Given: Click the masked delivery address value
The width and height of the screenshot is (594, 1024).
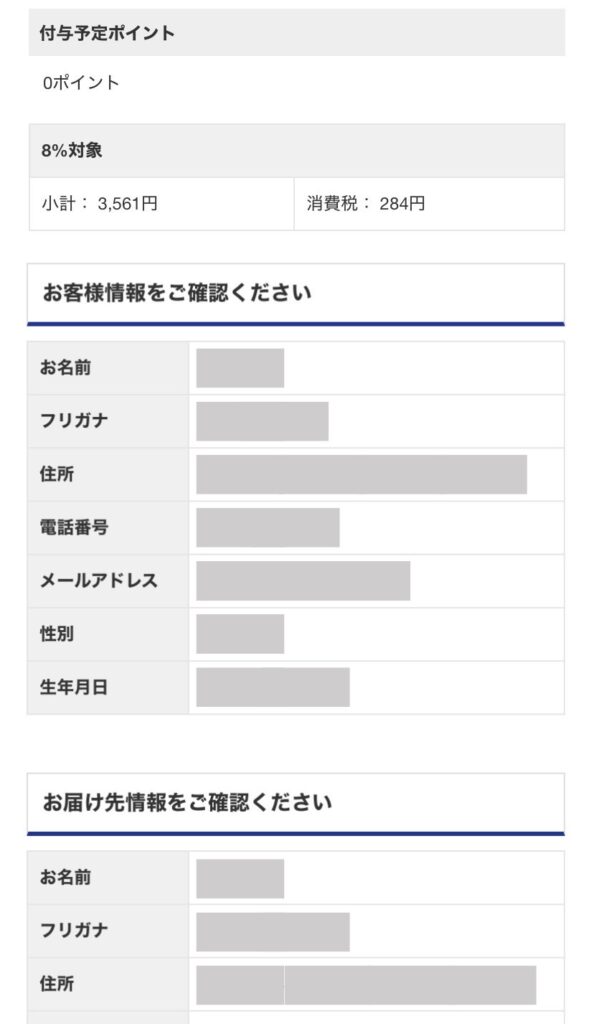Looking at the screenshot, I should tap(370, 983).
